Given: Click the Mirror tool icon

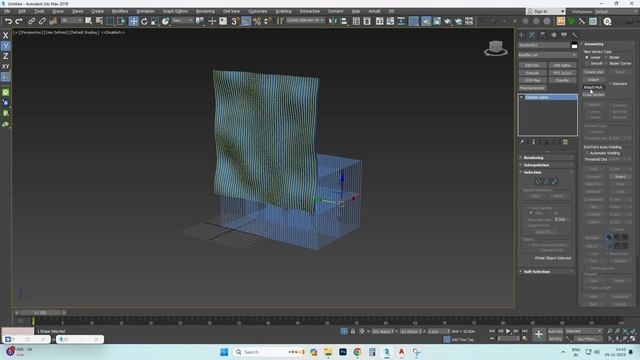Looking at the screenshot, I should pos(333,21).
